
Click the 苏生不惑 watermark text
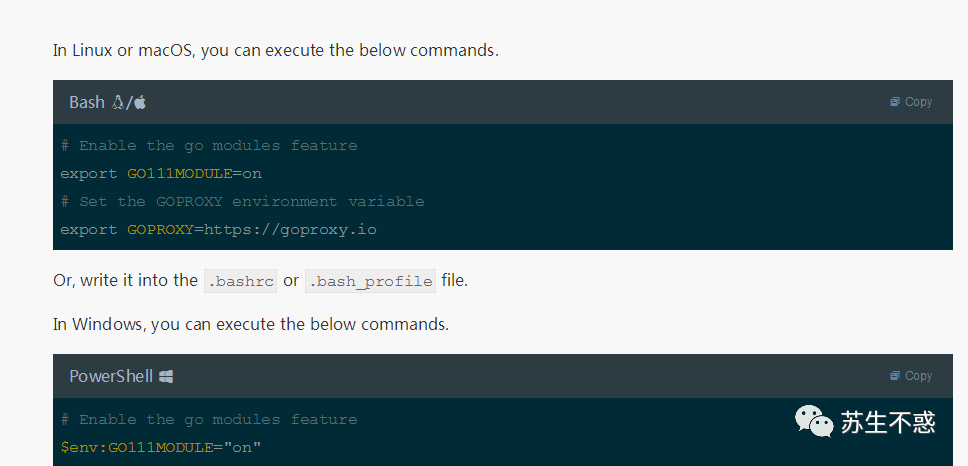(x=888, y=422)
